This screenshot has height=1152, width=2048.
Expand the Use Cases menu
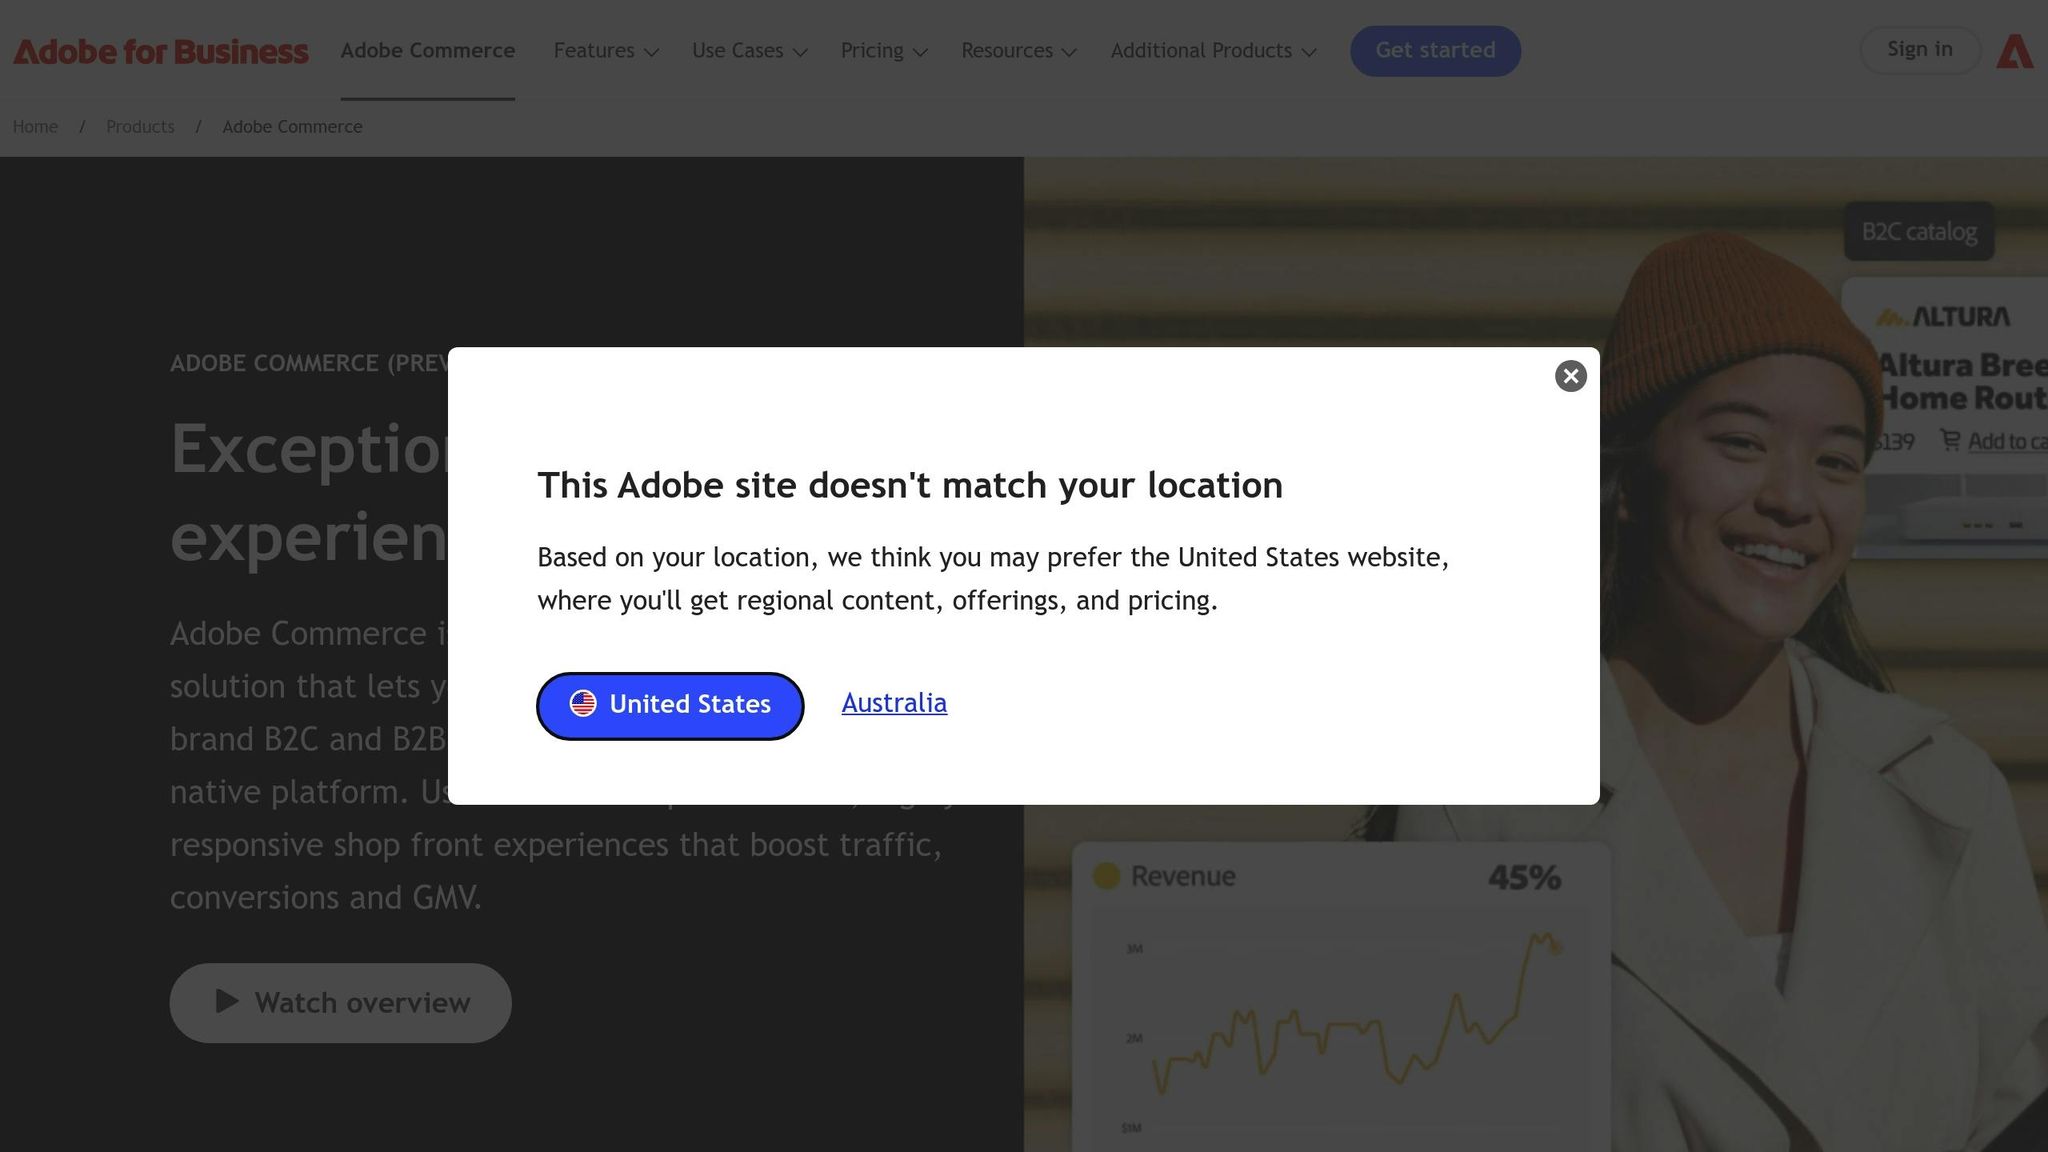pos(749,51)
